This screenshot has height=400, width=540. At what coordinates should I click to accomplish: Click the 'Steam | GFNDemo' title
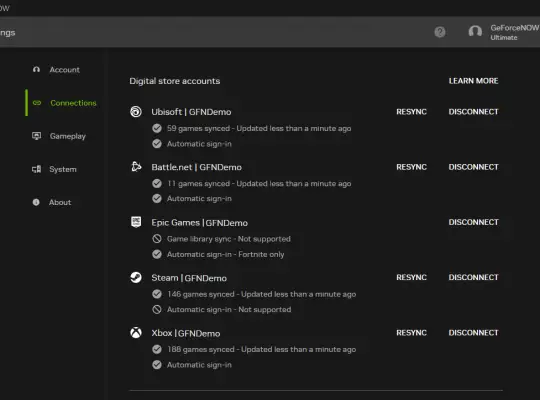click(x=189, y=278)
